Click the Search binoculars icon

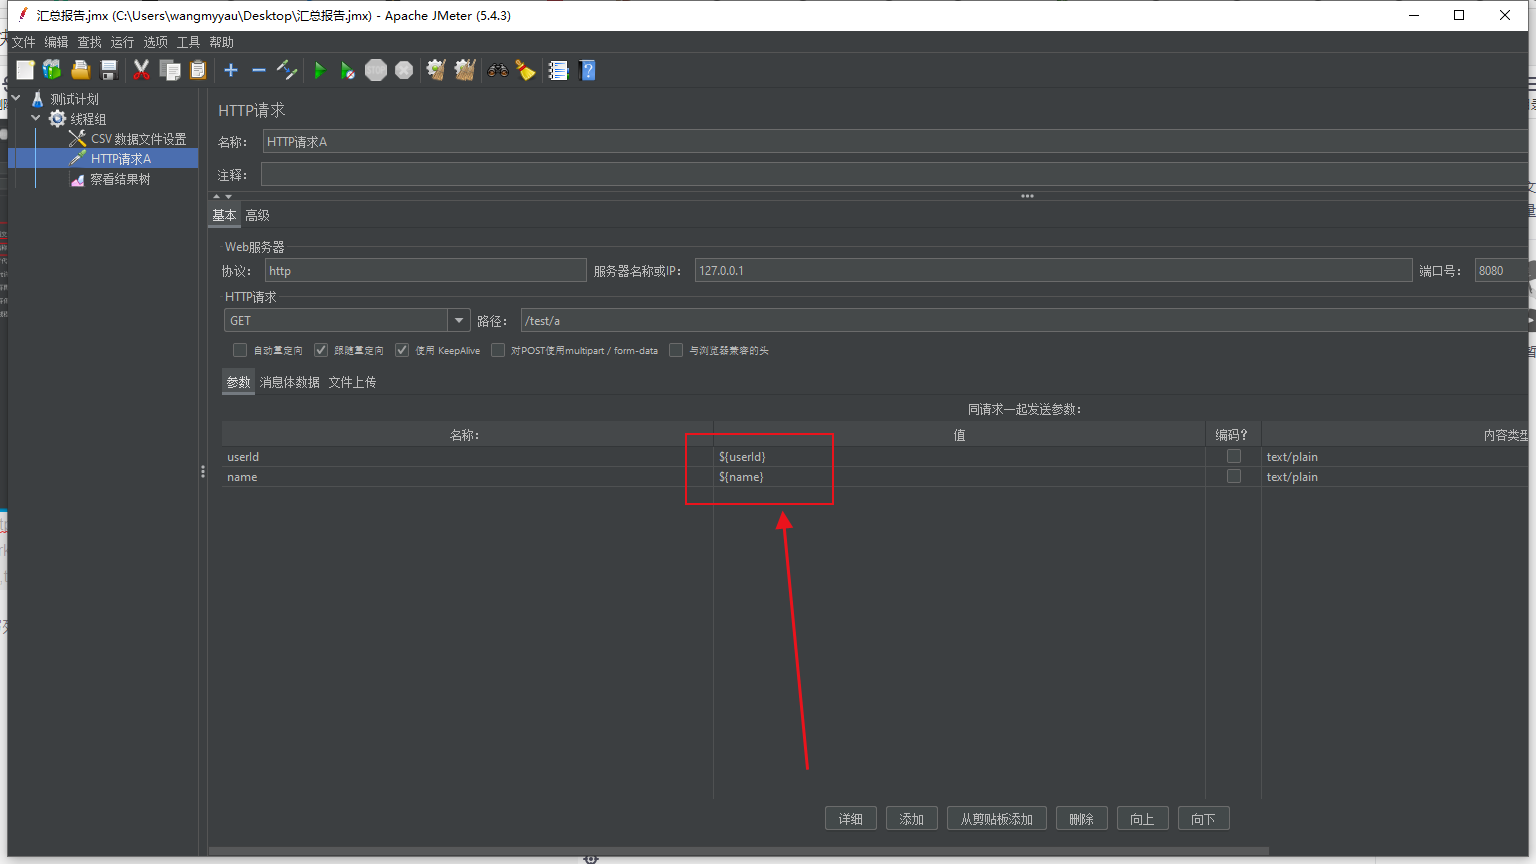[x=497, y=70]
